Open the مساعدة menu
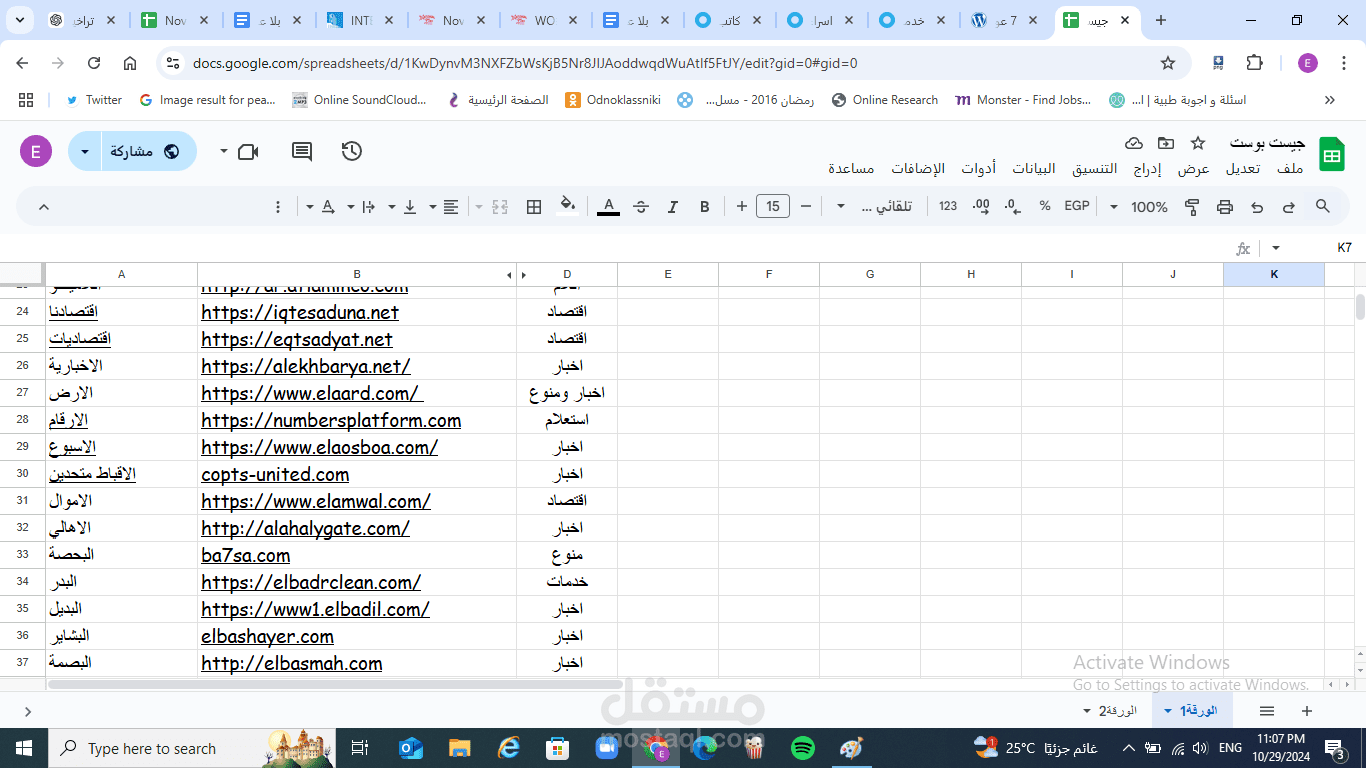The width and height of the screenshot is (1366, 768). coord(851,169)
